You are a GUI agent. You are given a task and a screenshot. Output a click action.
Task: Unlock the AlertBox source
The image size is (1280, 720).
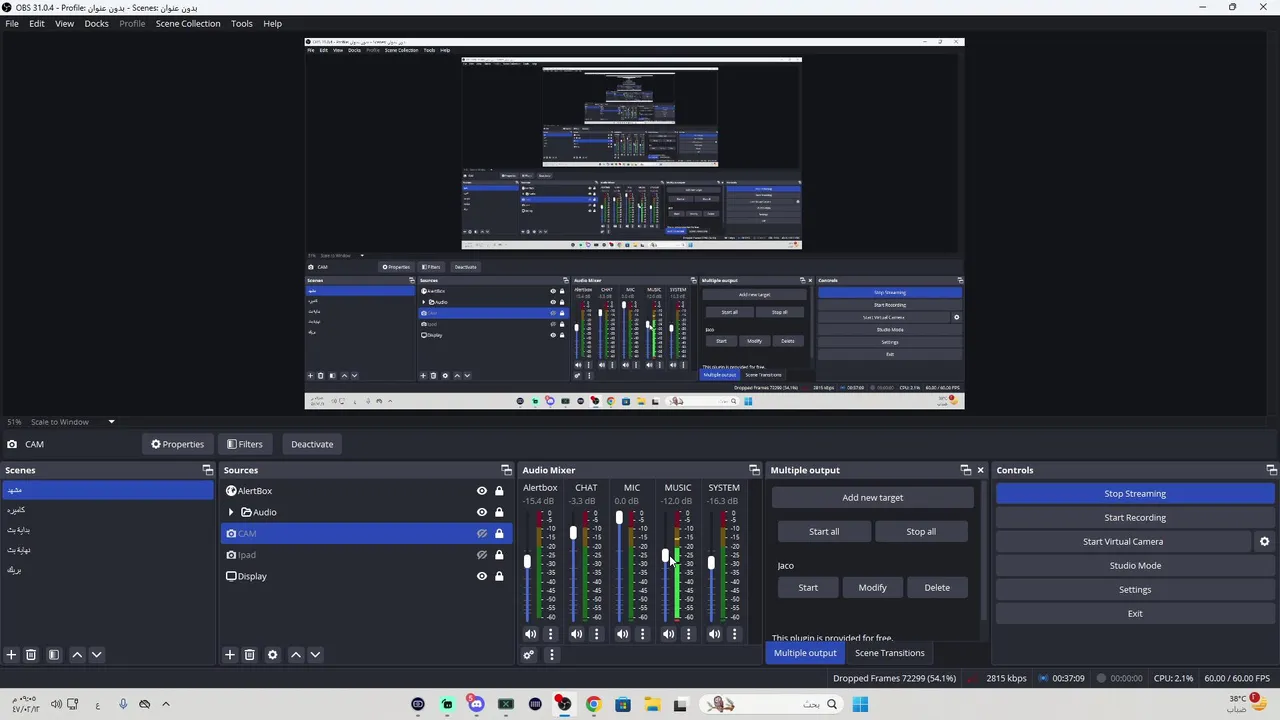[499, 491]
